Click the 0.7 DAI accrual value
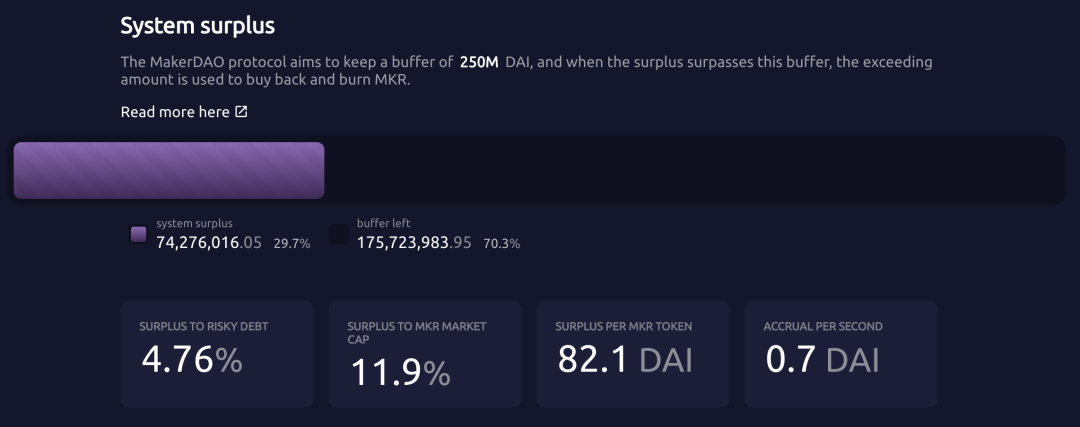Screen dimensions: 1080x427 (822, 360)
